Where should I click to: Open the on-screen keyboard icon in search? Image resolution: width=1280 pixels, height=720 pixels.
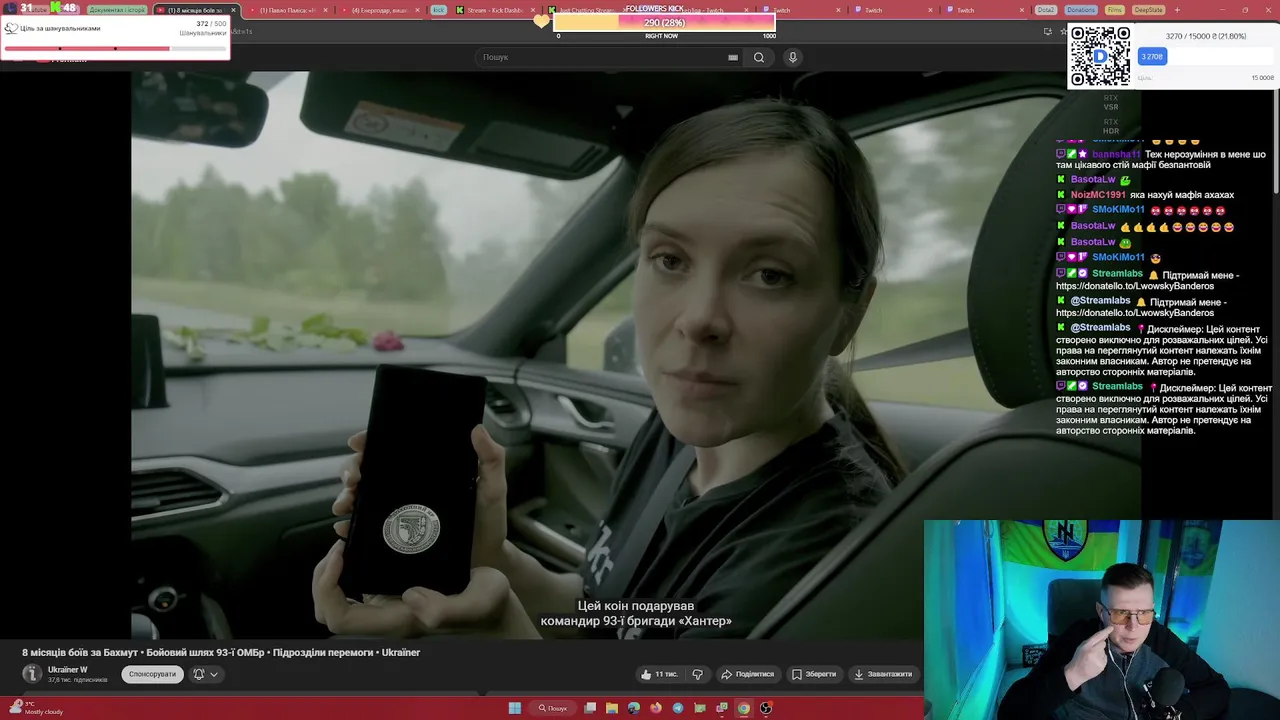coord(733,58)
